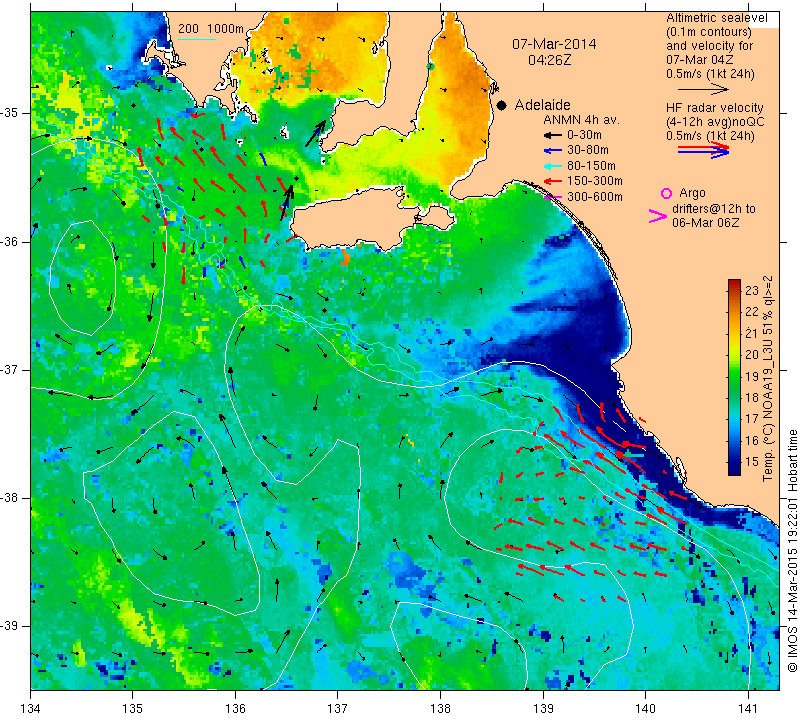Click the (4-12h avg)noQC text
This screenshot has height=720, width=800.
[x=715, y=122]
